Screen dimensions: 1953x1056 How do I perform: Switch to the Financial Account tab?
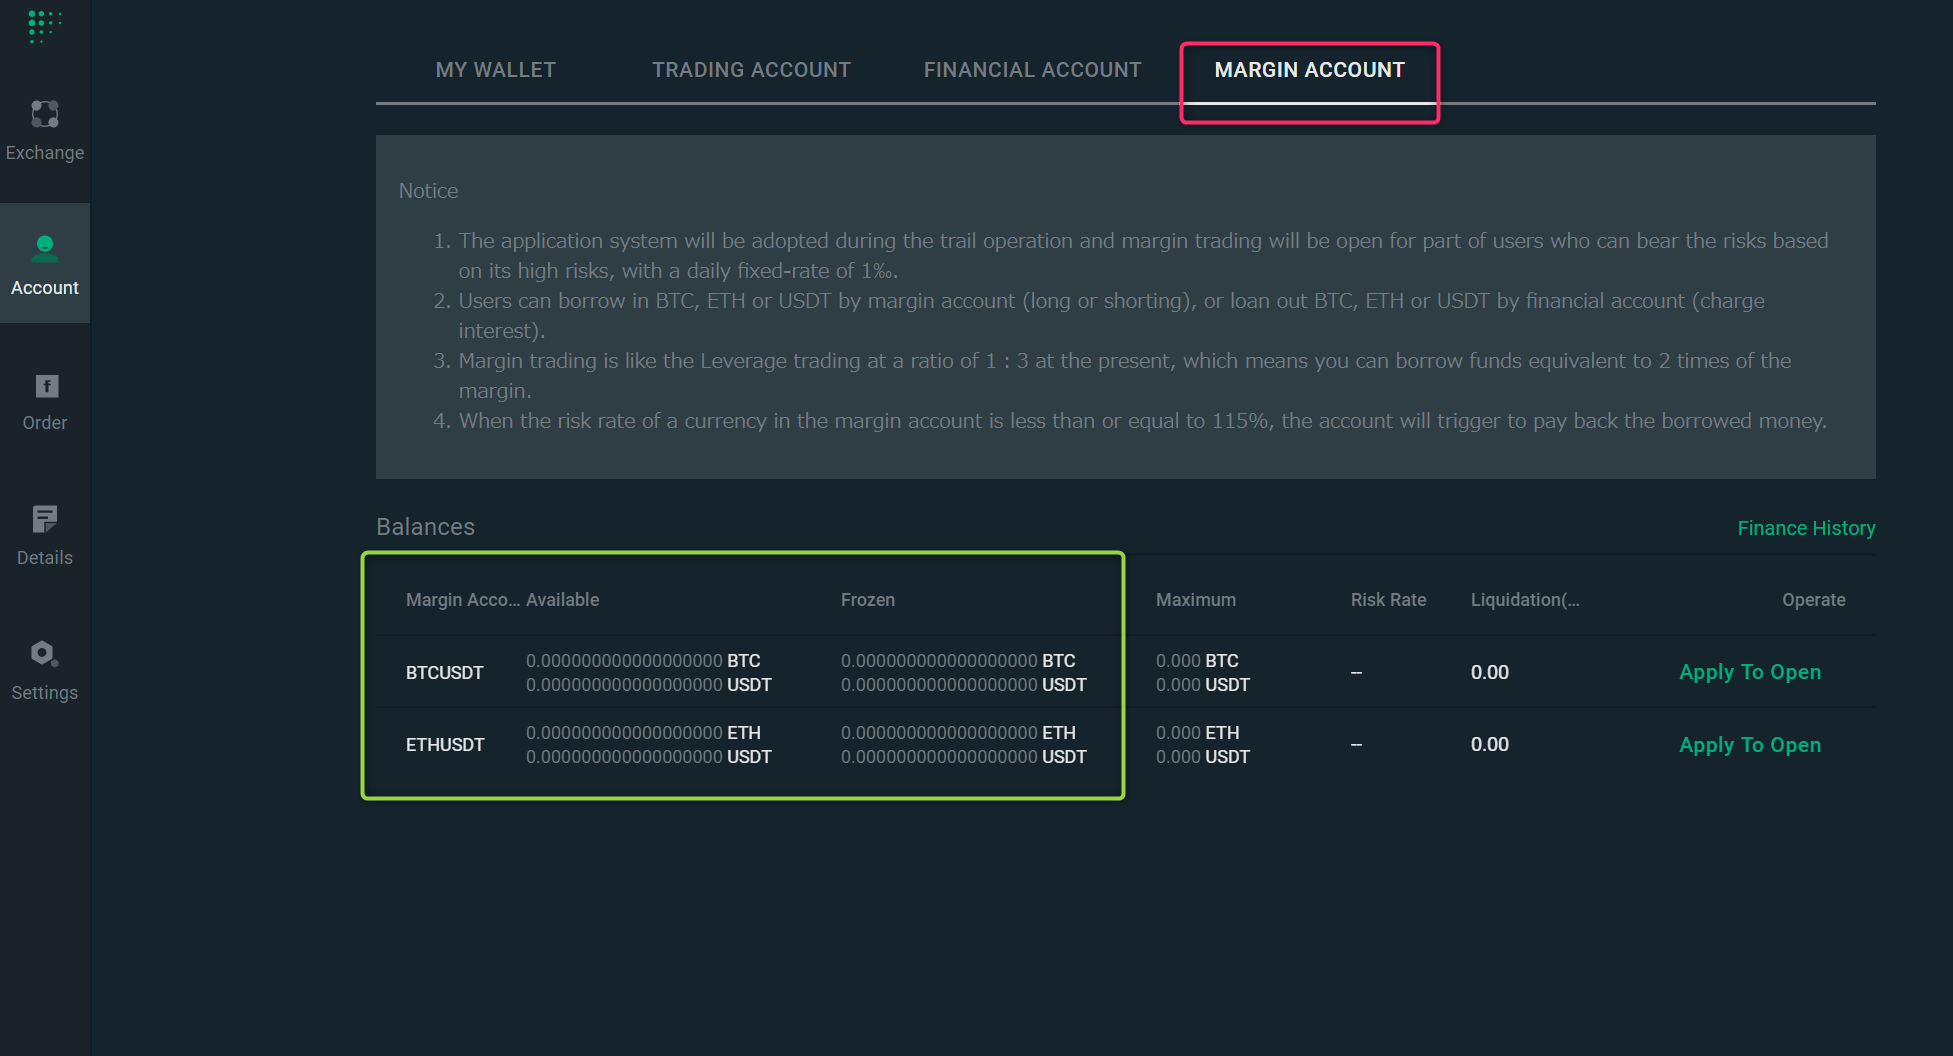click(x=1033, y=70)
